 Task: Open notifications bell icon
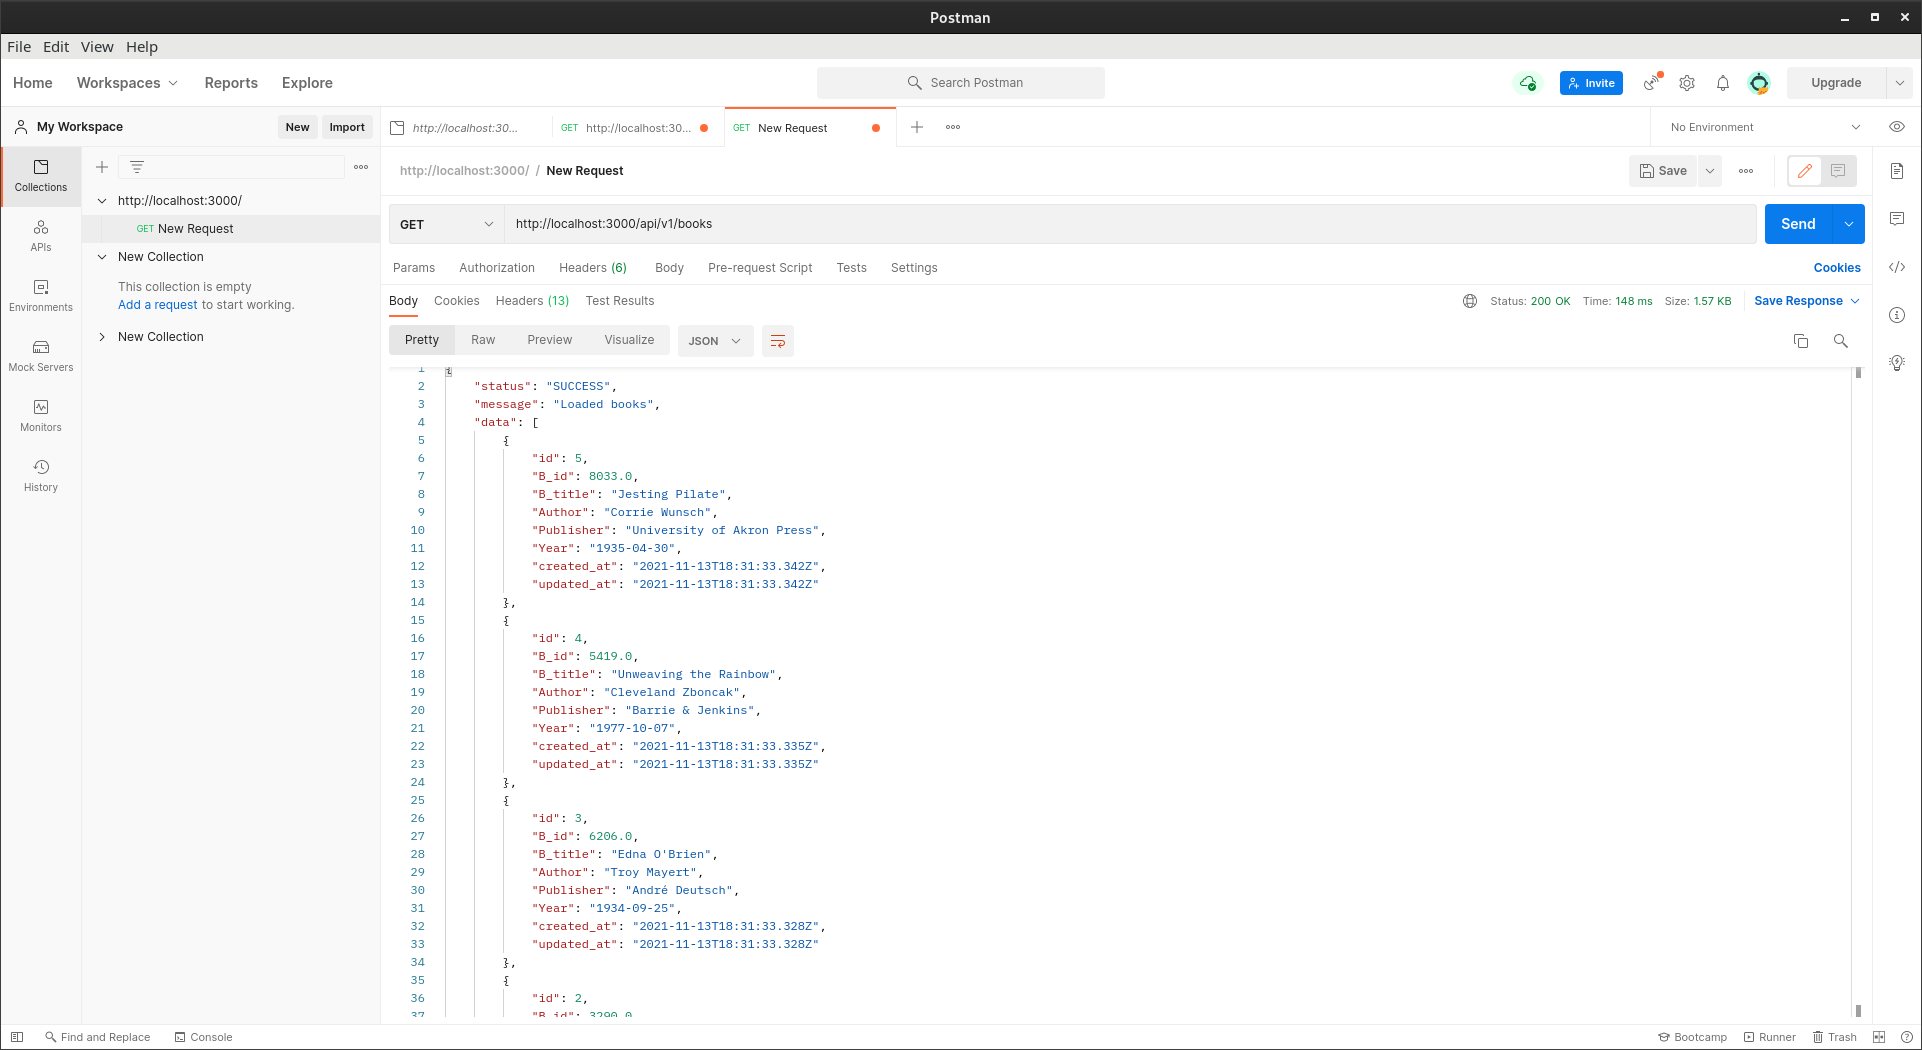(1723, 83)
